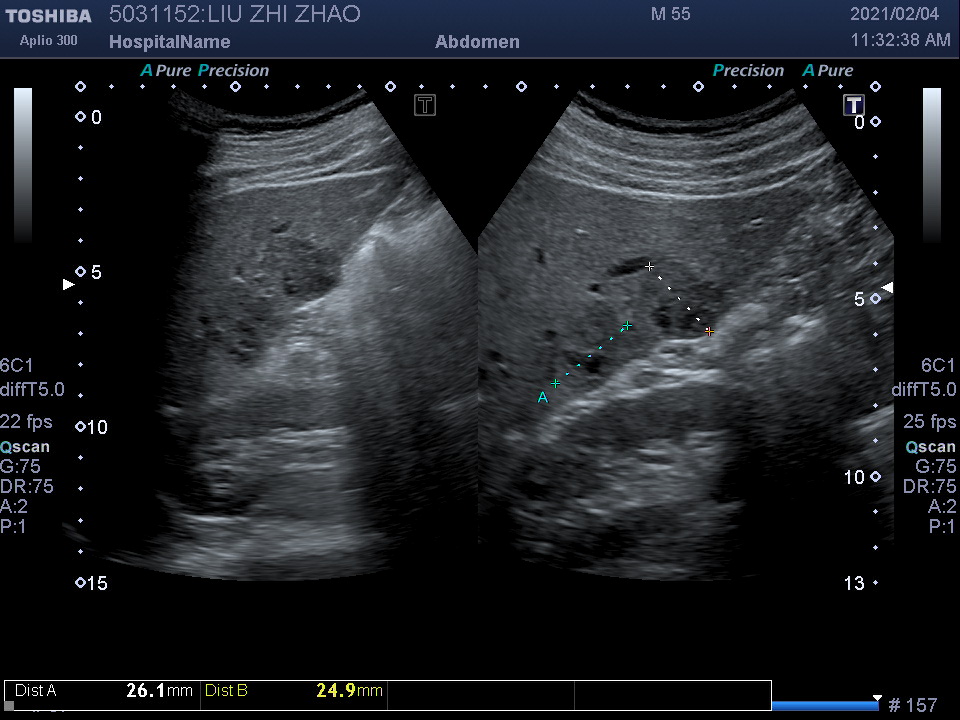Select the Abdomen preset label
This screenshot has height=720, width=960.
coord(477,42)
